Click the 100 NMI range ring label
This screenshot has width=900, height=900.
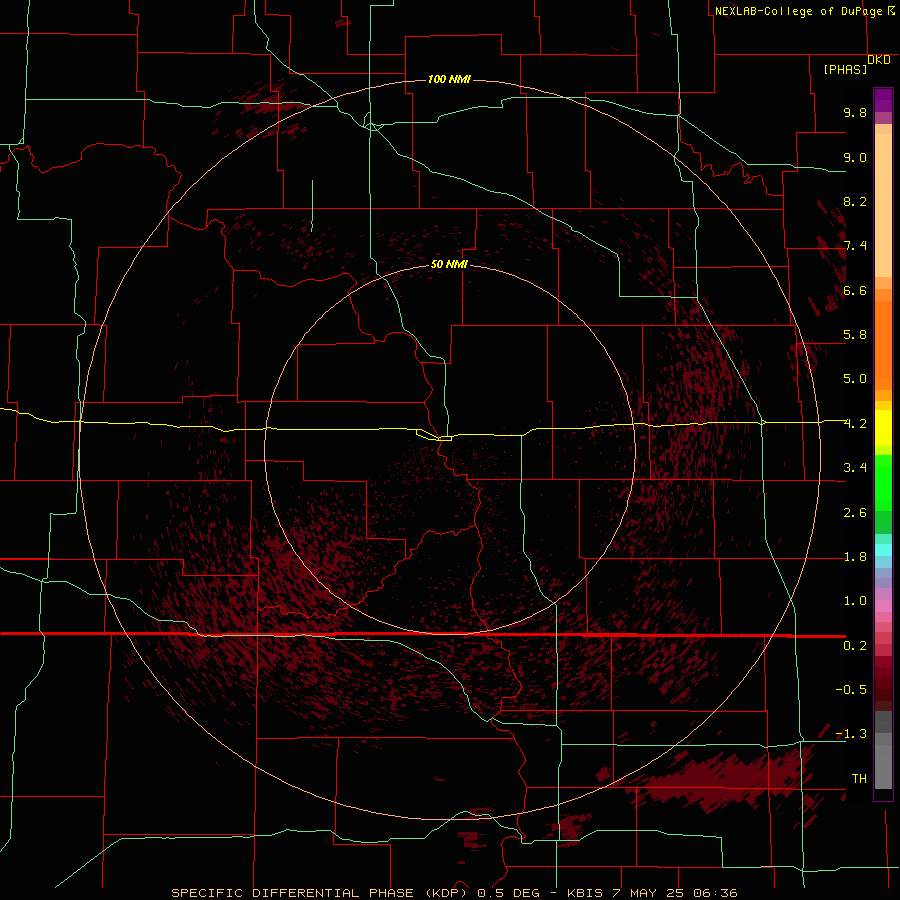[449, 79]
